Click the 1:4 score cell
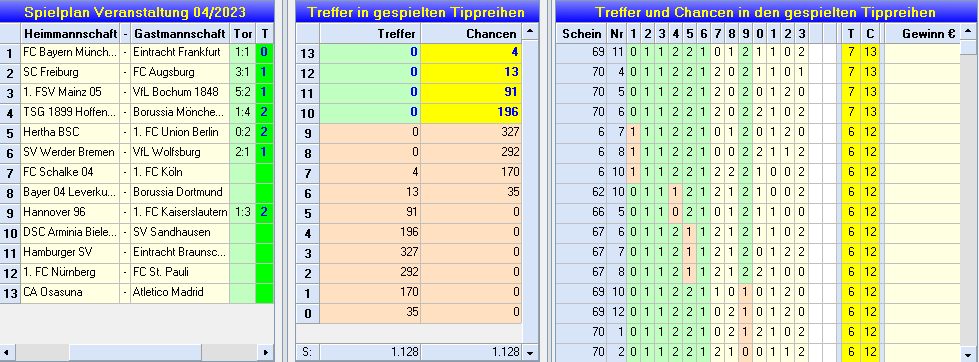This screenshot has width=979, height=362. (243, 113)
